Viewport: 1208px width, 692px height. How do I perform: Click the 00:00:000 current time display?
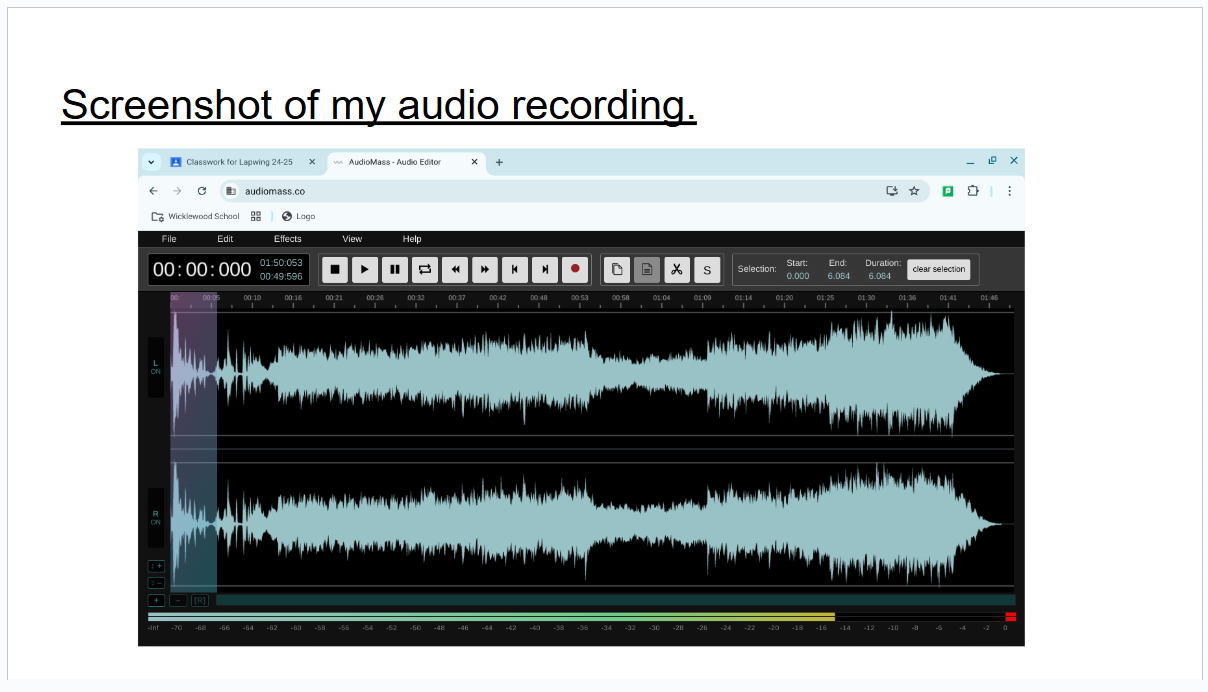click(x=203, y=270)
